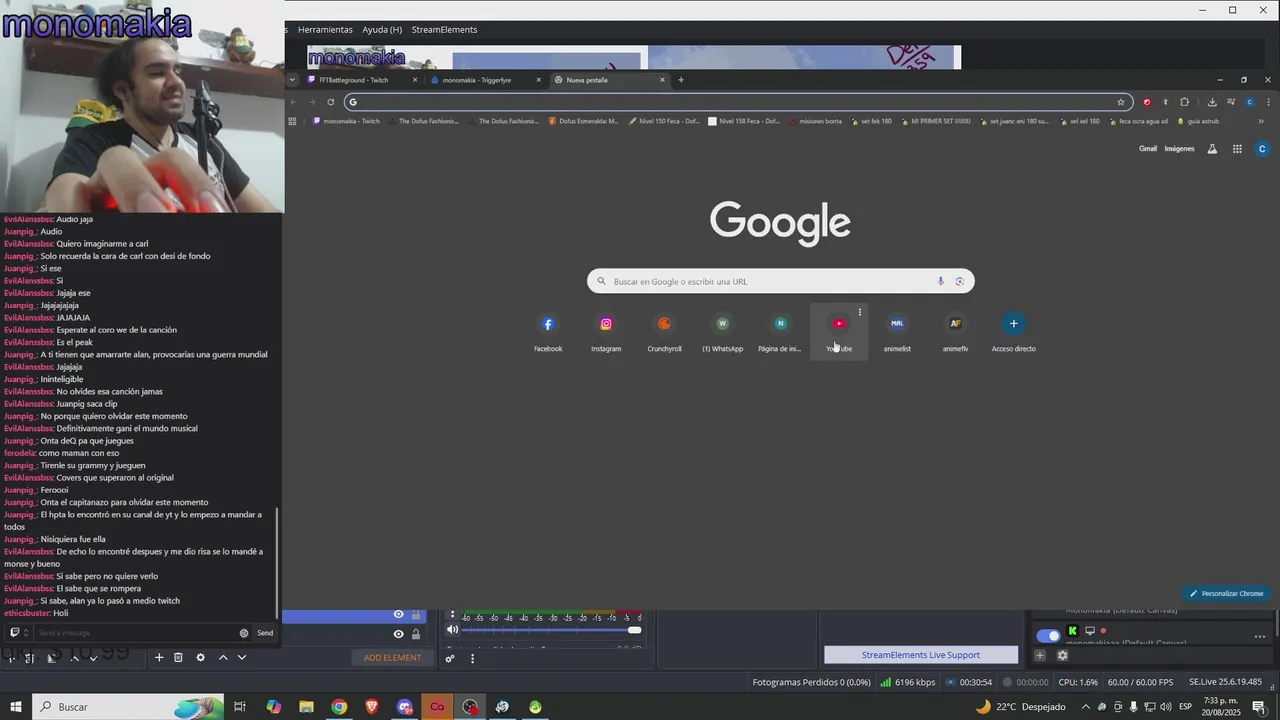
Task: Select the Nueva pestaña tab
Action: 609,80
